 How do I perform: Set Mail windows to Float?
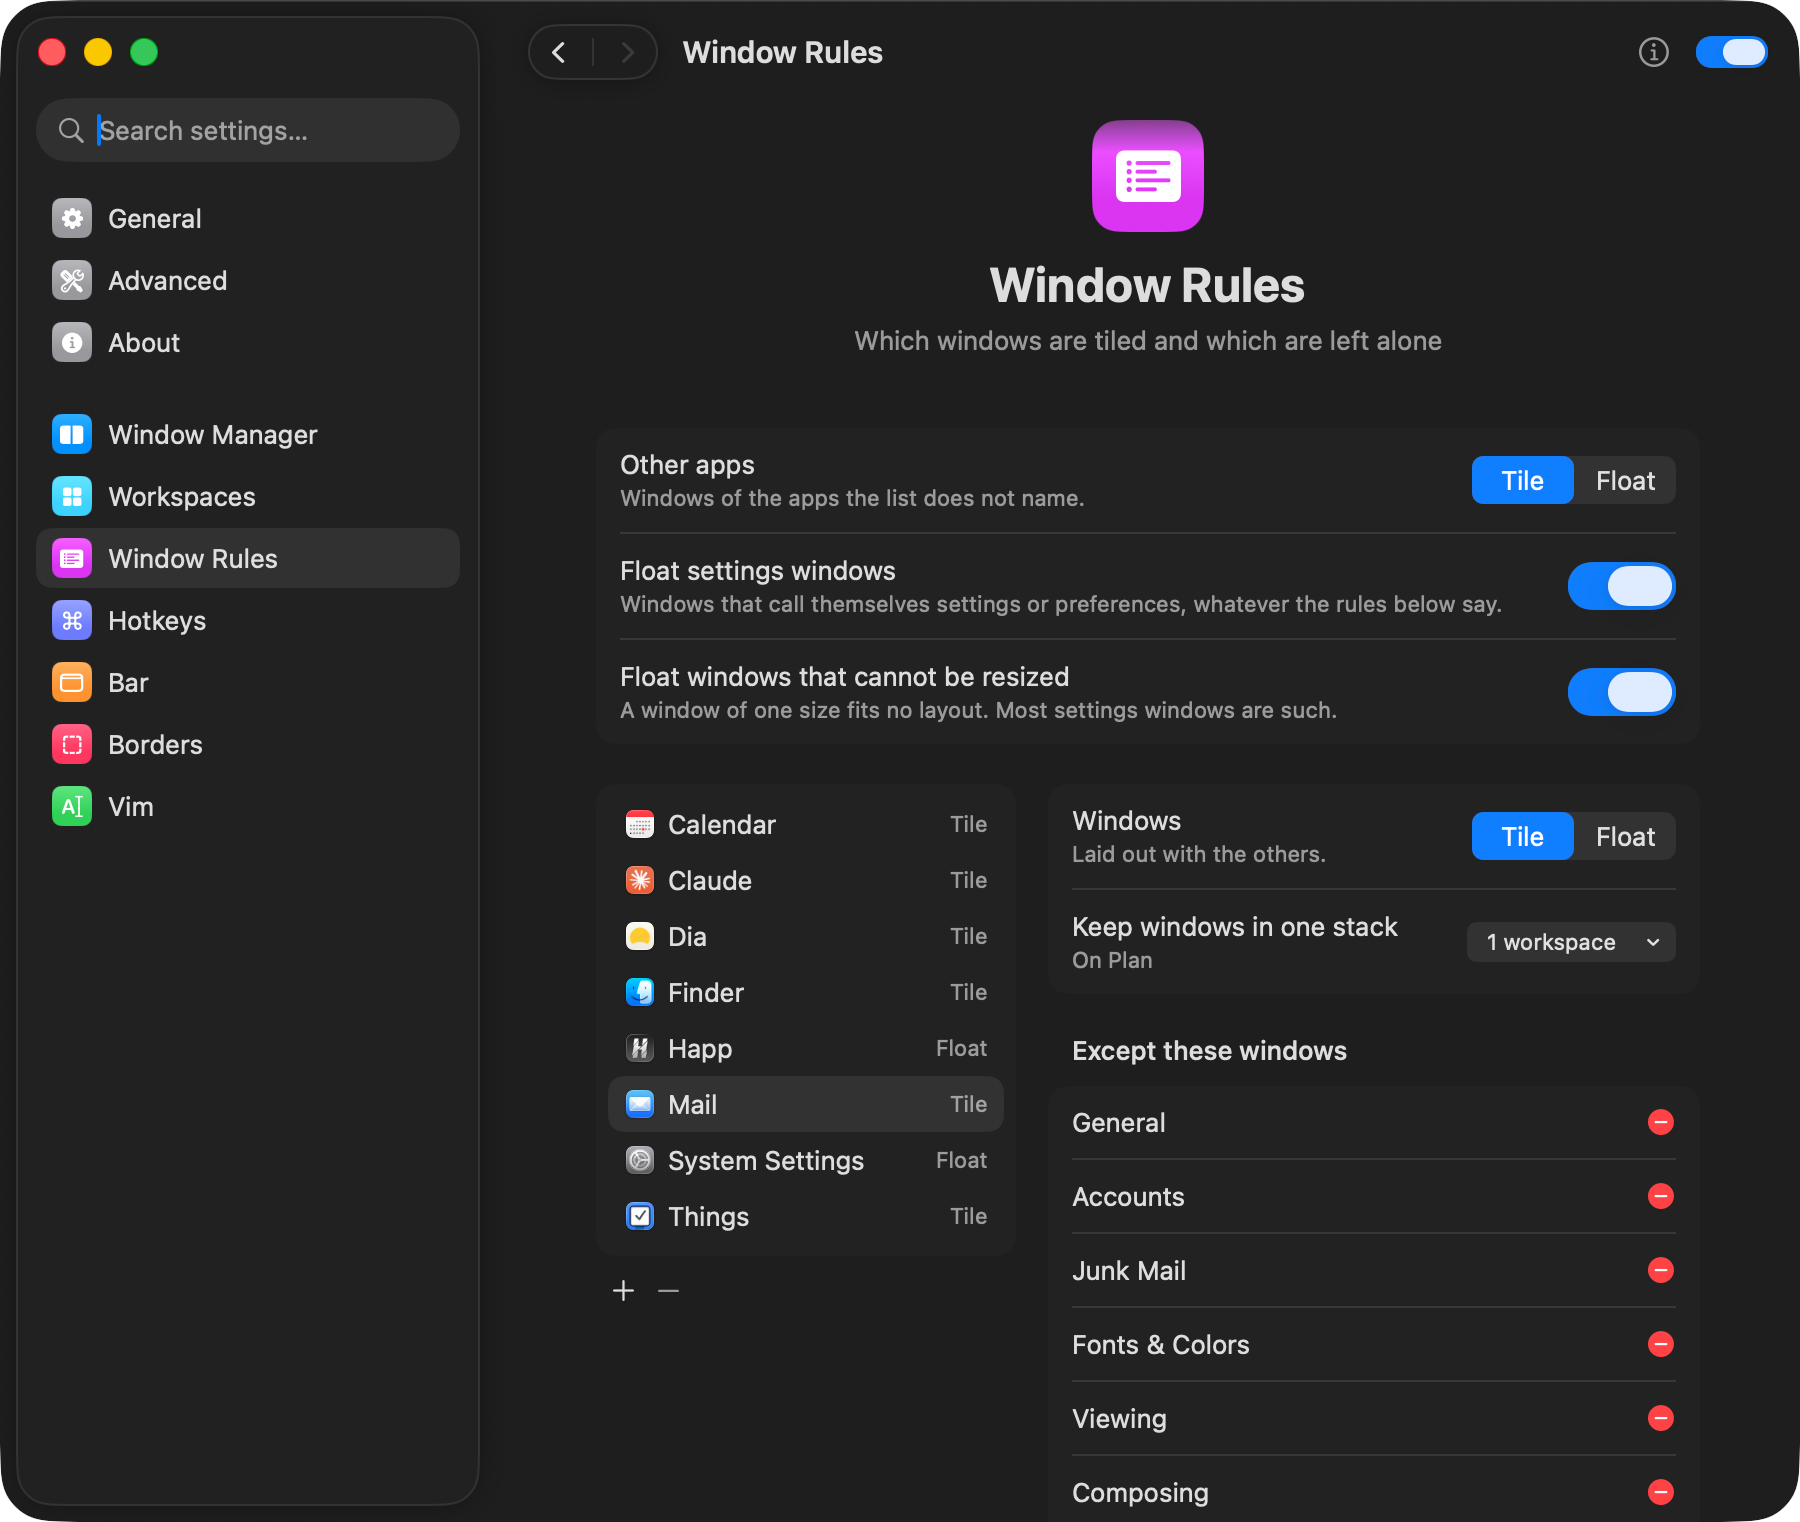1625,837
